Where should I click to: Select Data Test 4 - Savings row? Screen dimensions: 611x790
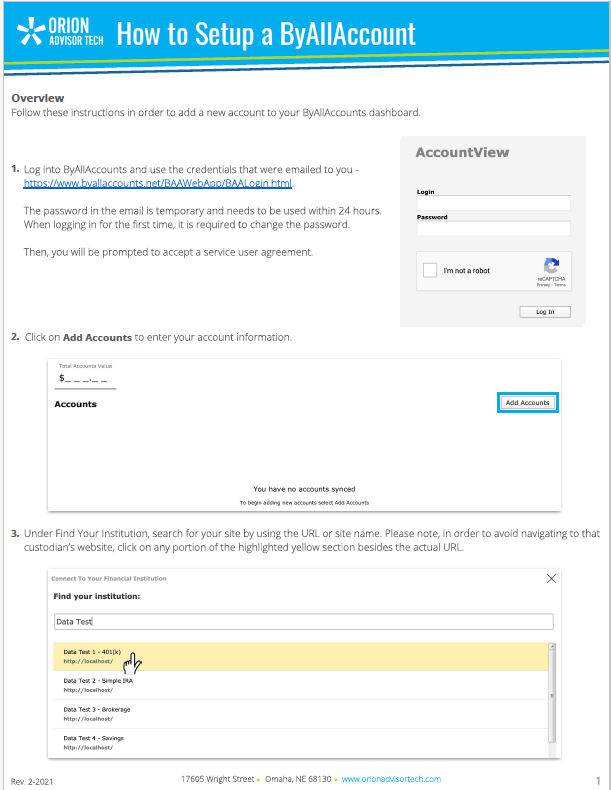pos(301,743)
